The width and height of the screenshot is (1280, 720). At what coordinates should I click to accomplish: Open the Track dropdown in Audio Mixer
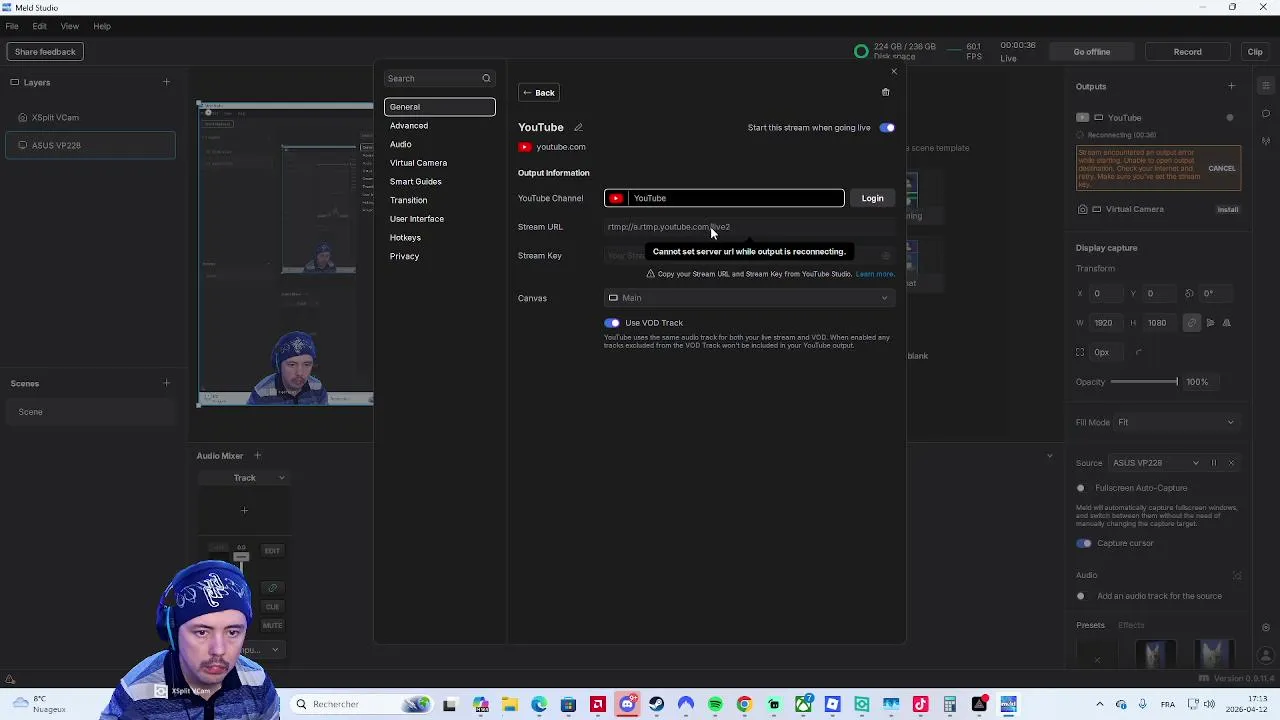pyautogui.click(x=245, y=478)
